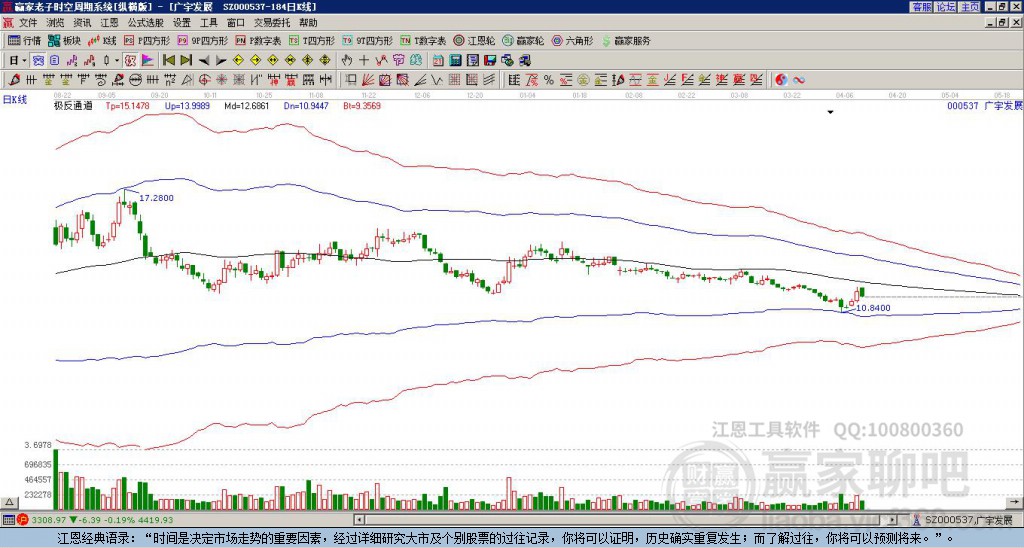Click the 六角形 hexagon tool
The height and width of the screenshot is (548, 1024).
[572, 41]
